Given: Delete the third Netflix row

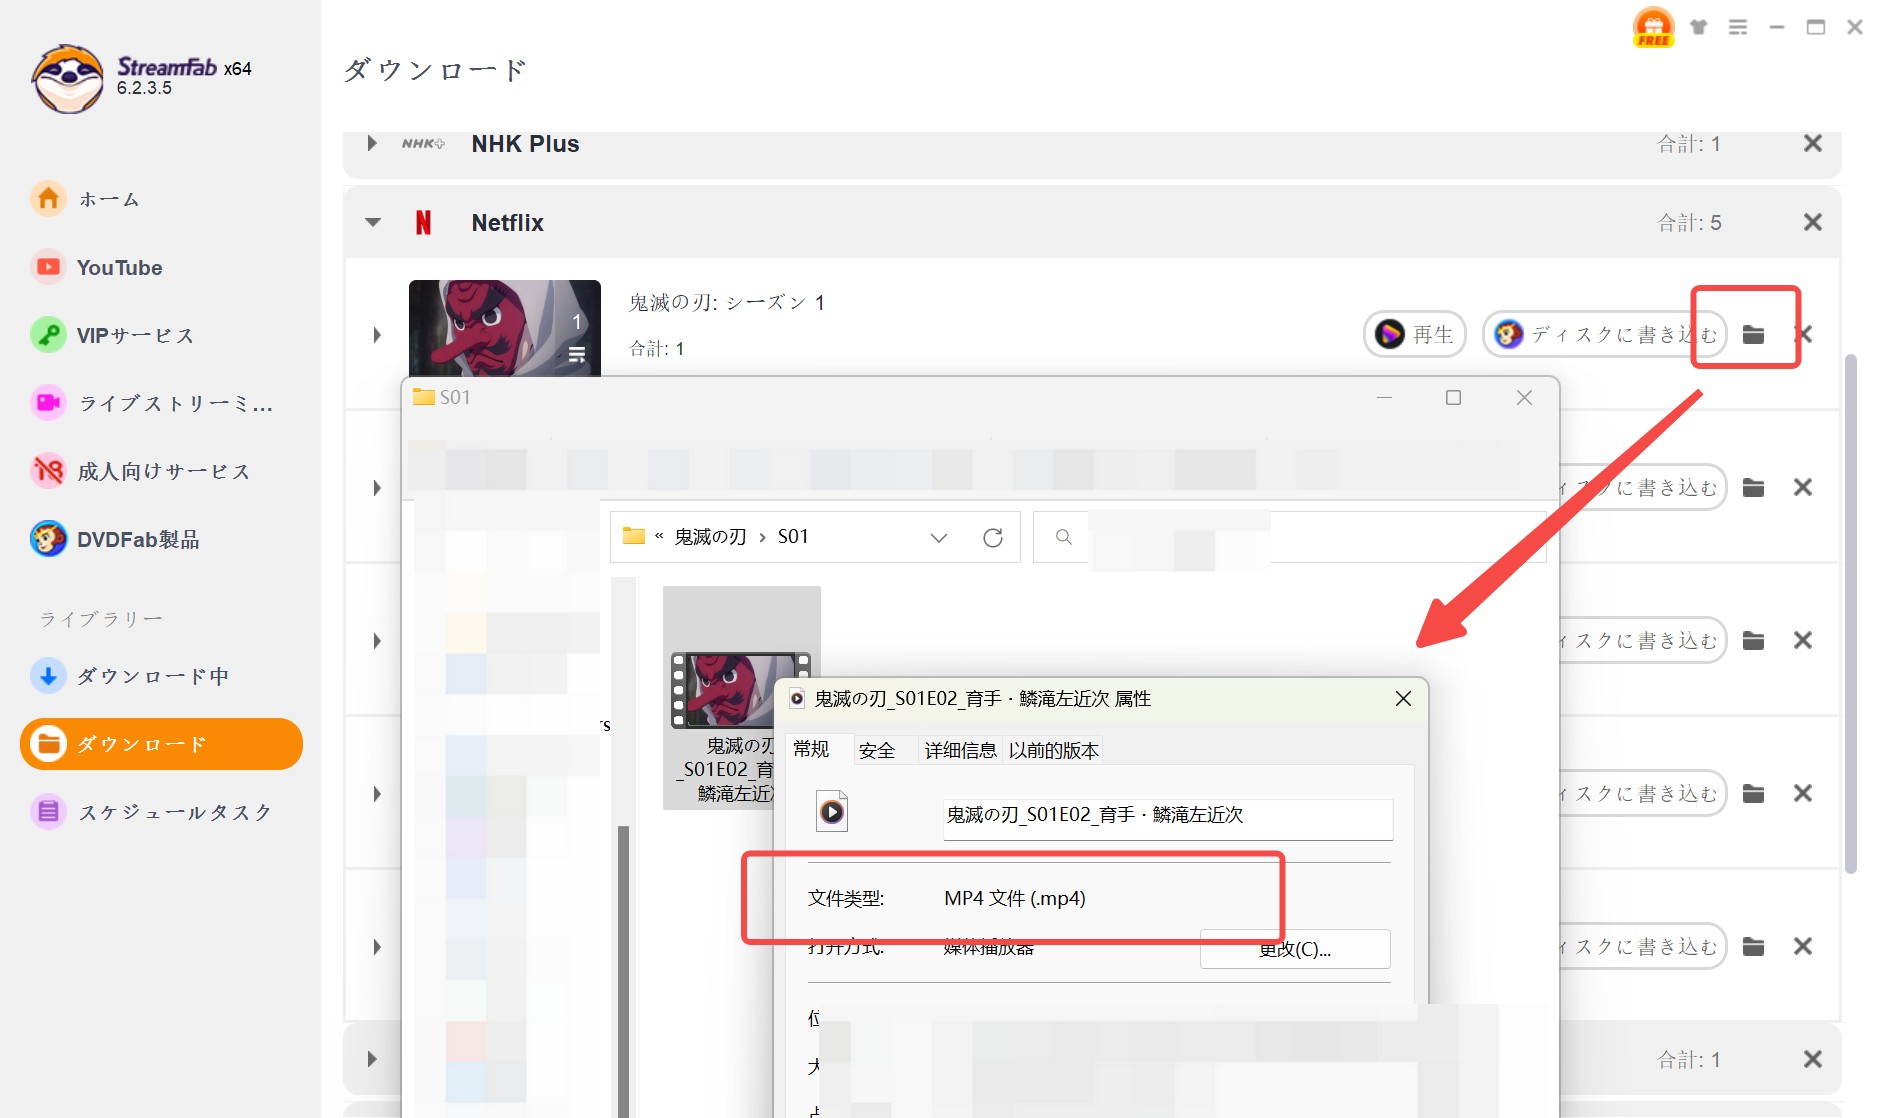Looking at the screenshot, I should (x=1803, y=640).
